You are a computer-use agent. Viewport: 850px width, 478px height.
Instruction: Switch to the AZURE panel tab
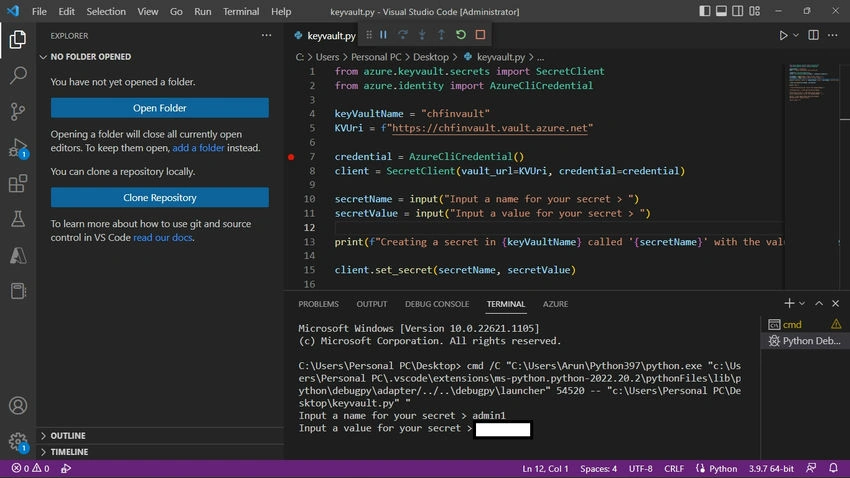(x=555, y=304)
